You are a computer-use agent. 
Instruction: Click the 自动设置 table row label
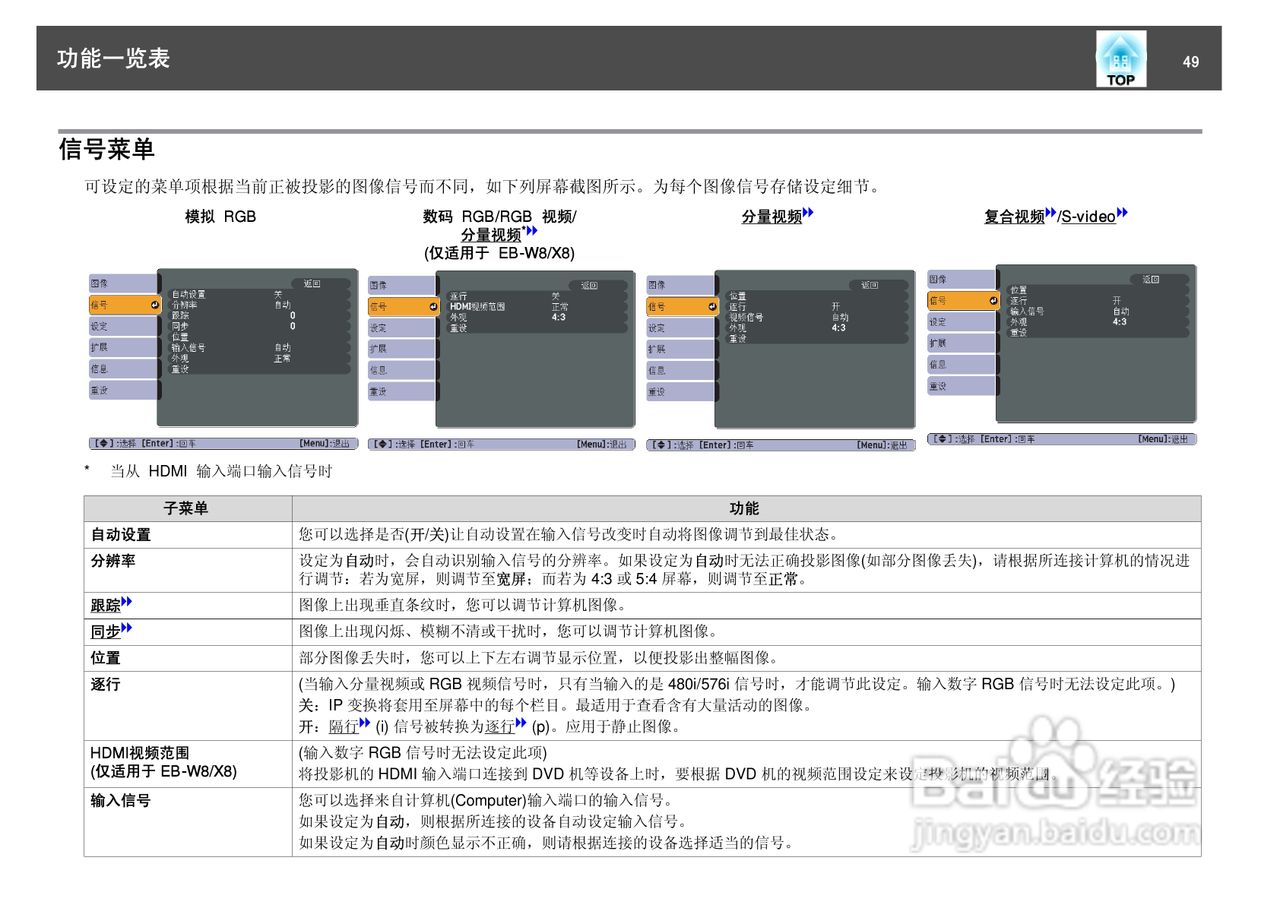pyautogui.click(x=121, y=535)
